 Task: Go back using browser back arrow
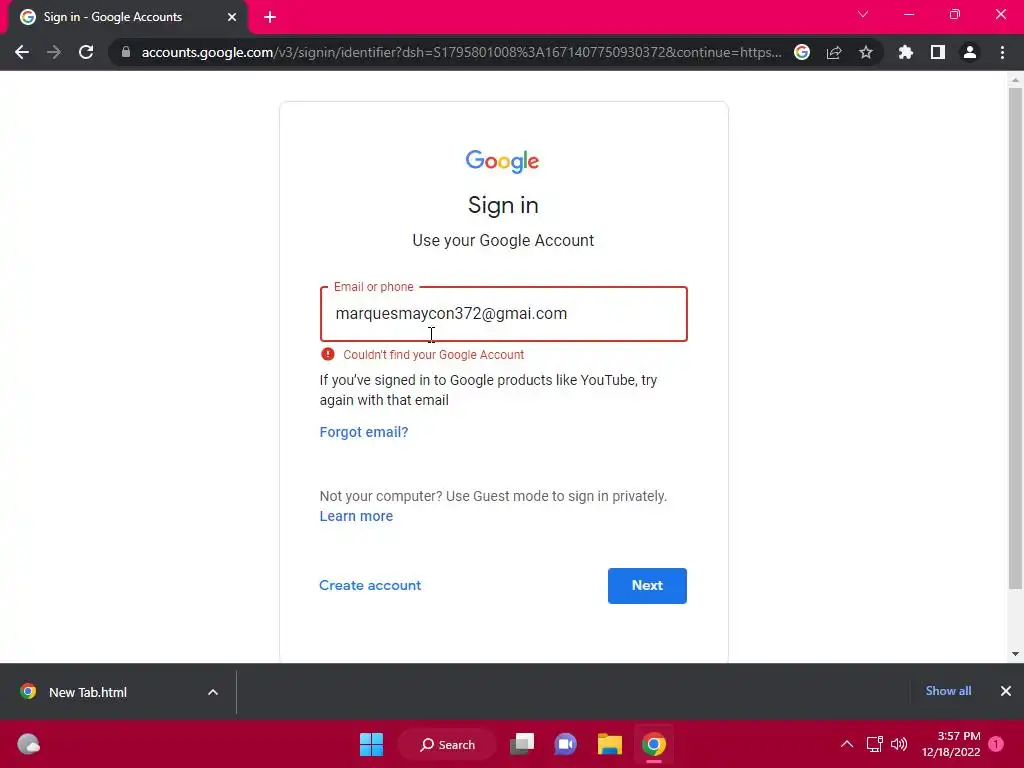(22, 52)
